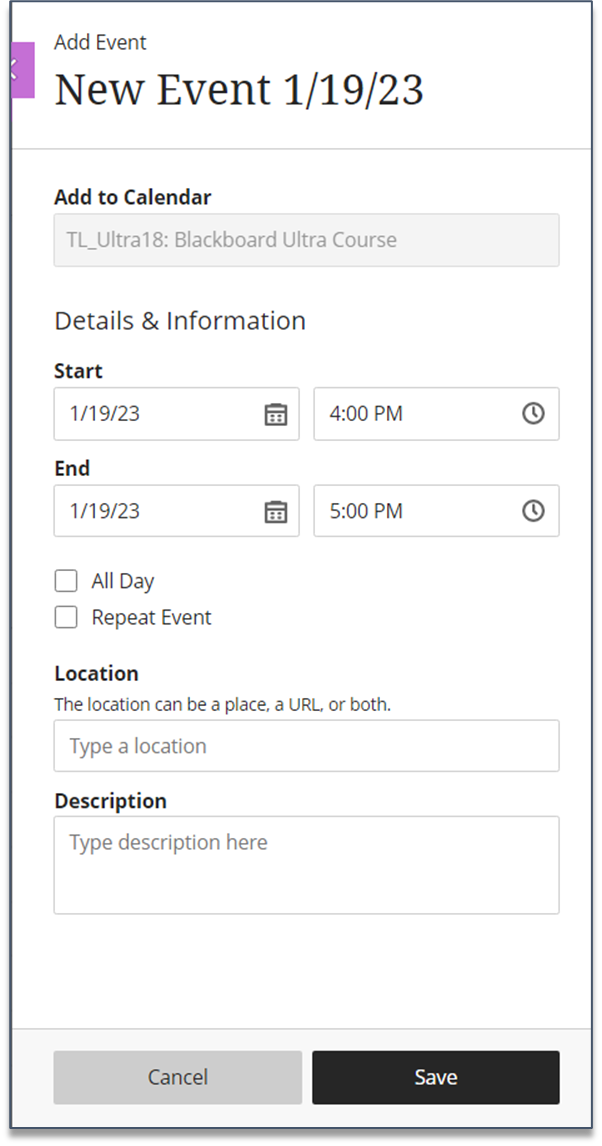Focus the Type description here box

tap(307, 865)
